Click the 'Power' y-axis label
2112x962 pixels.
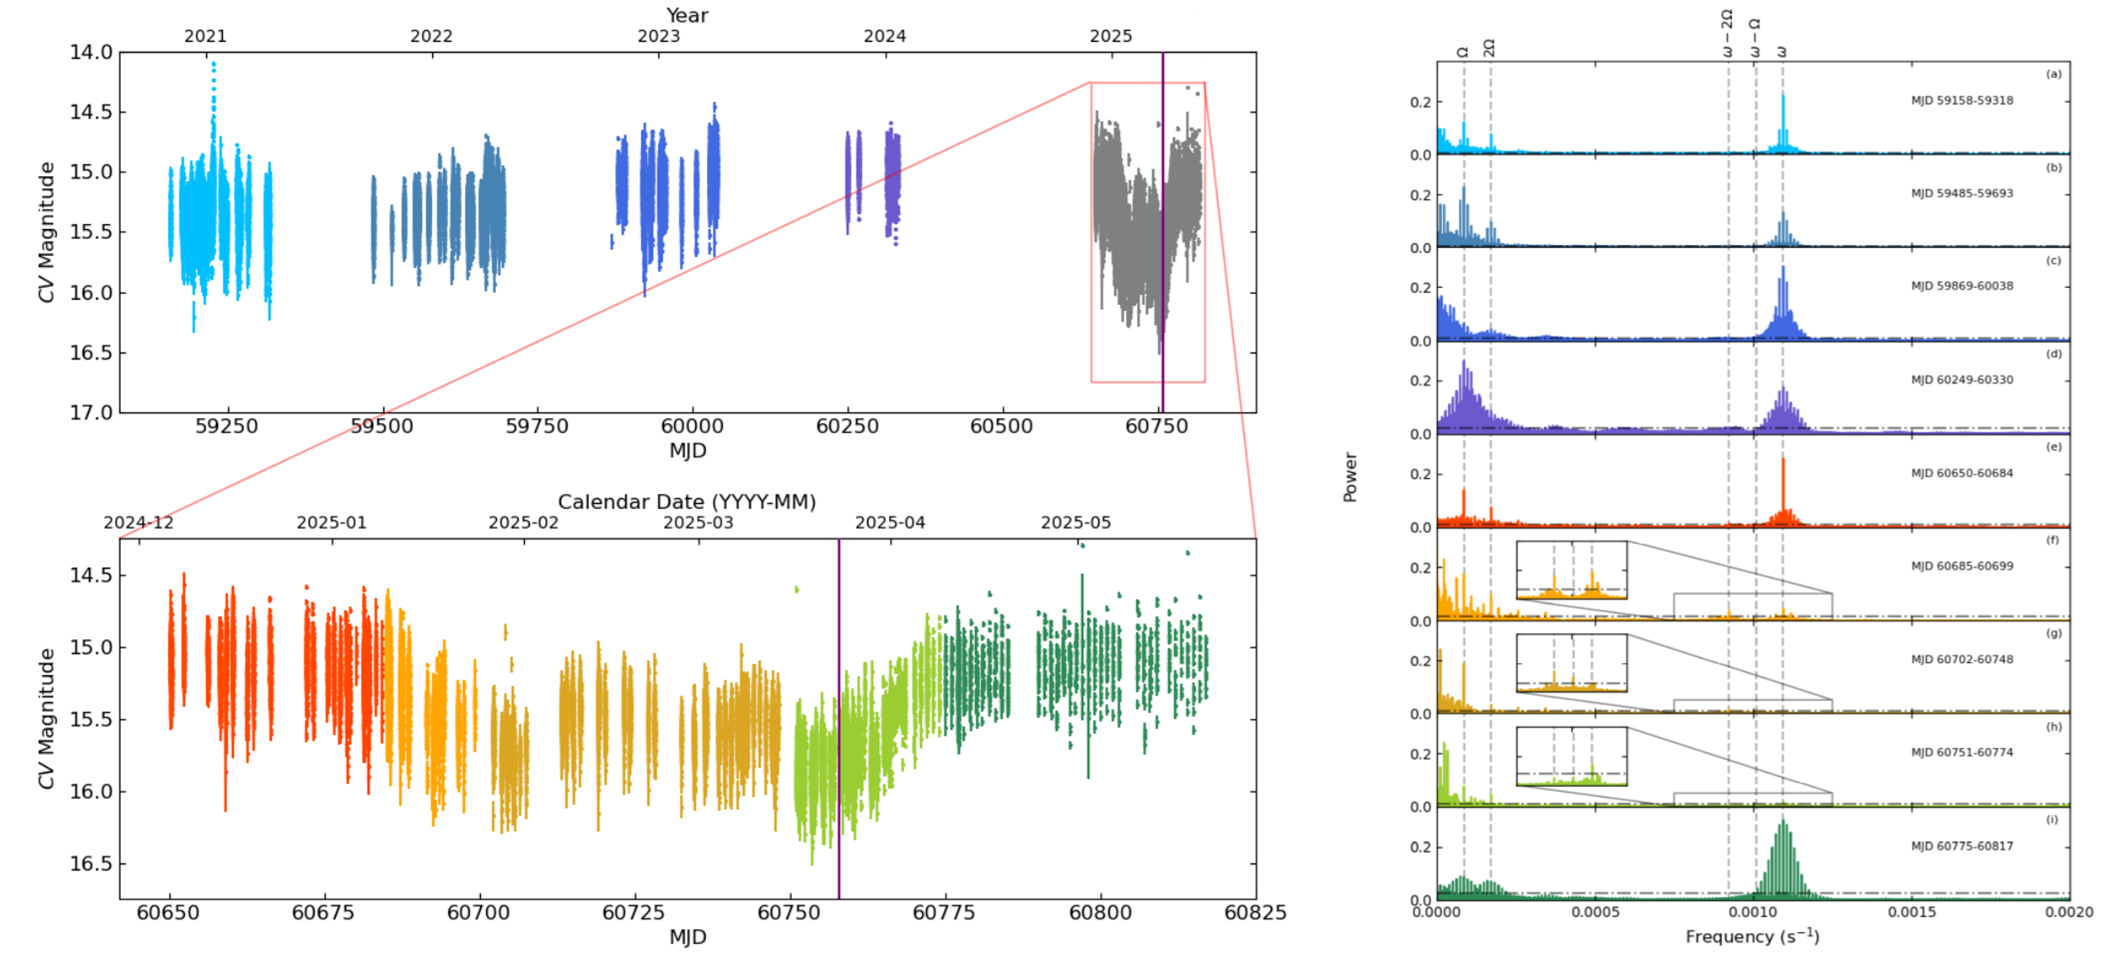[1350, 477]
